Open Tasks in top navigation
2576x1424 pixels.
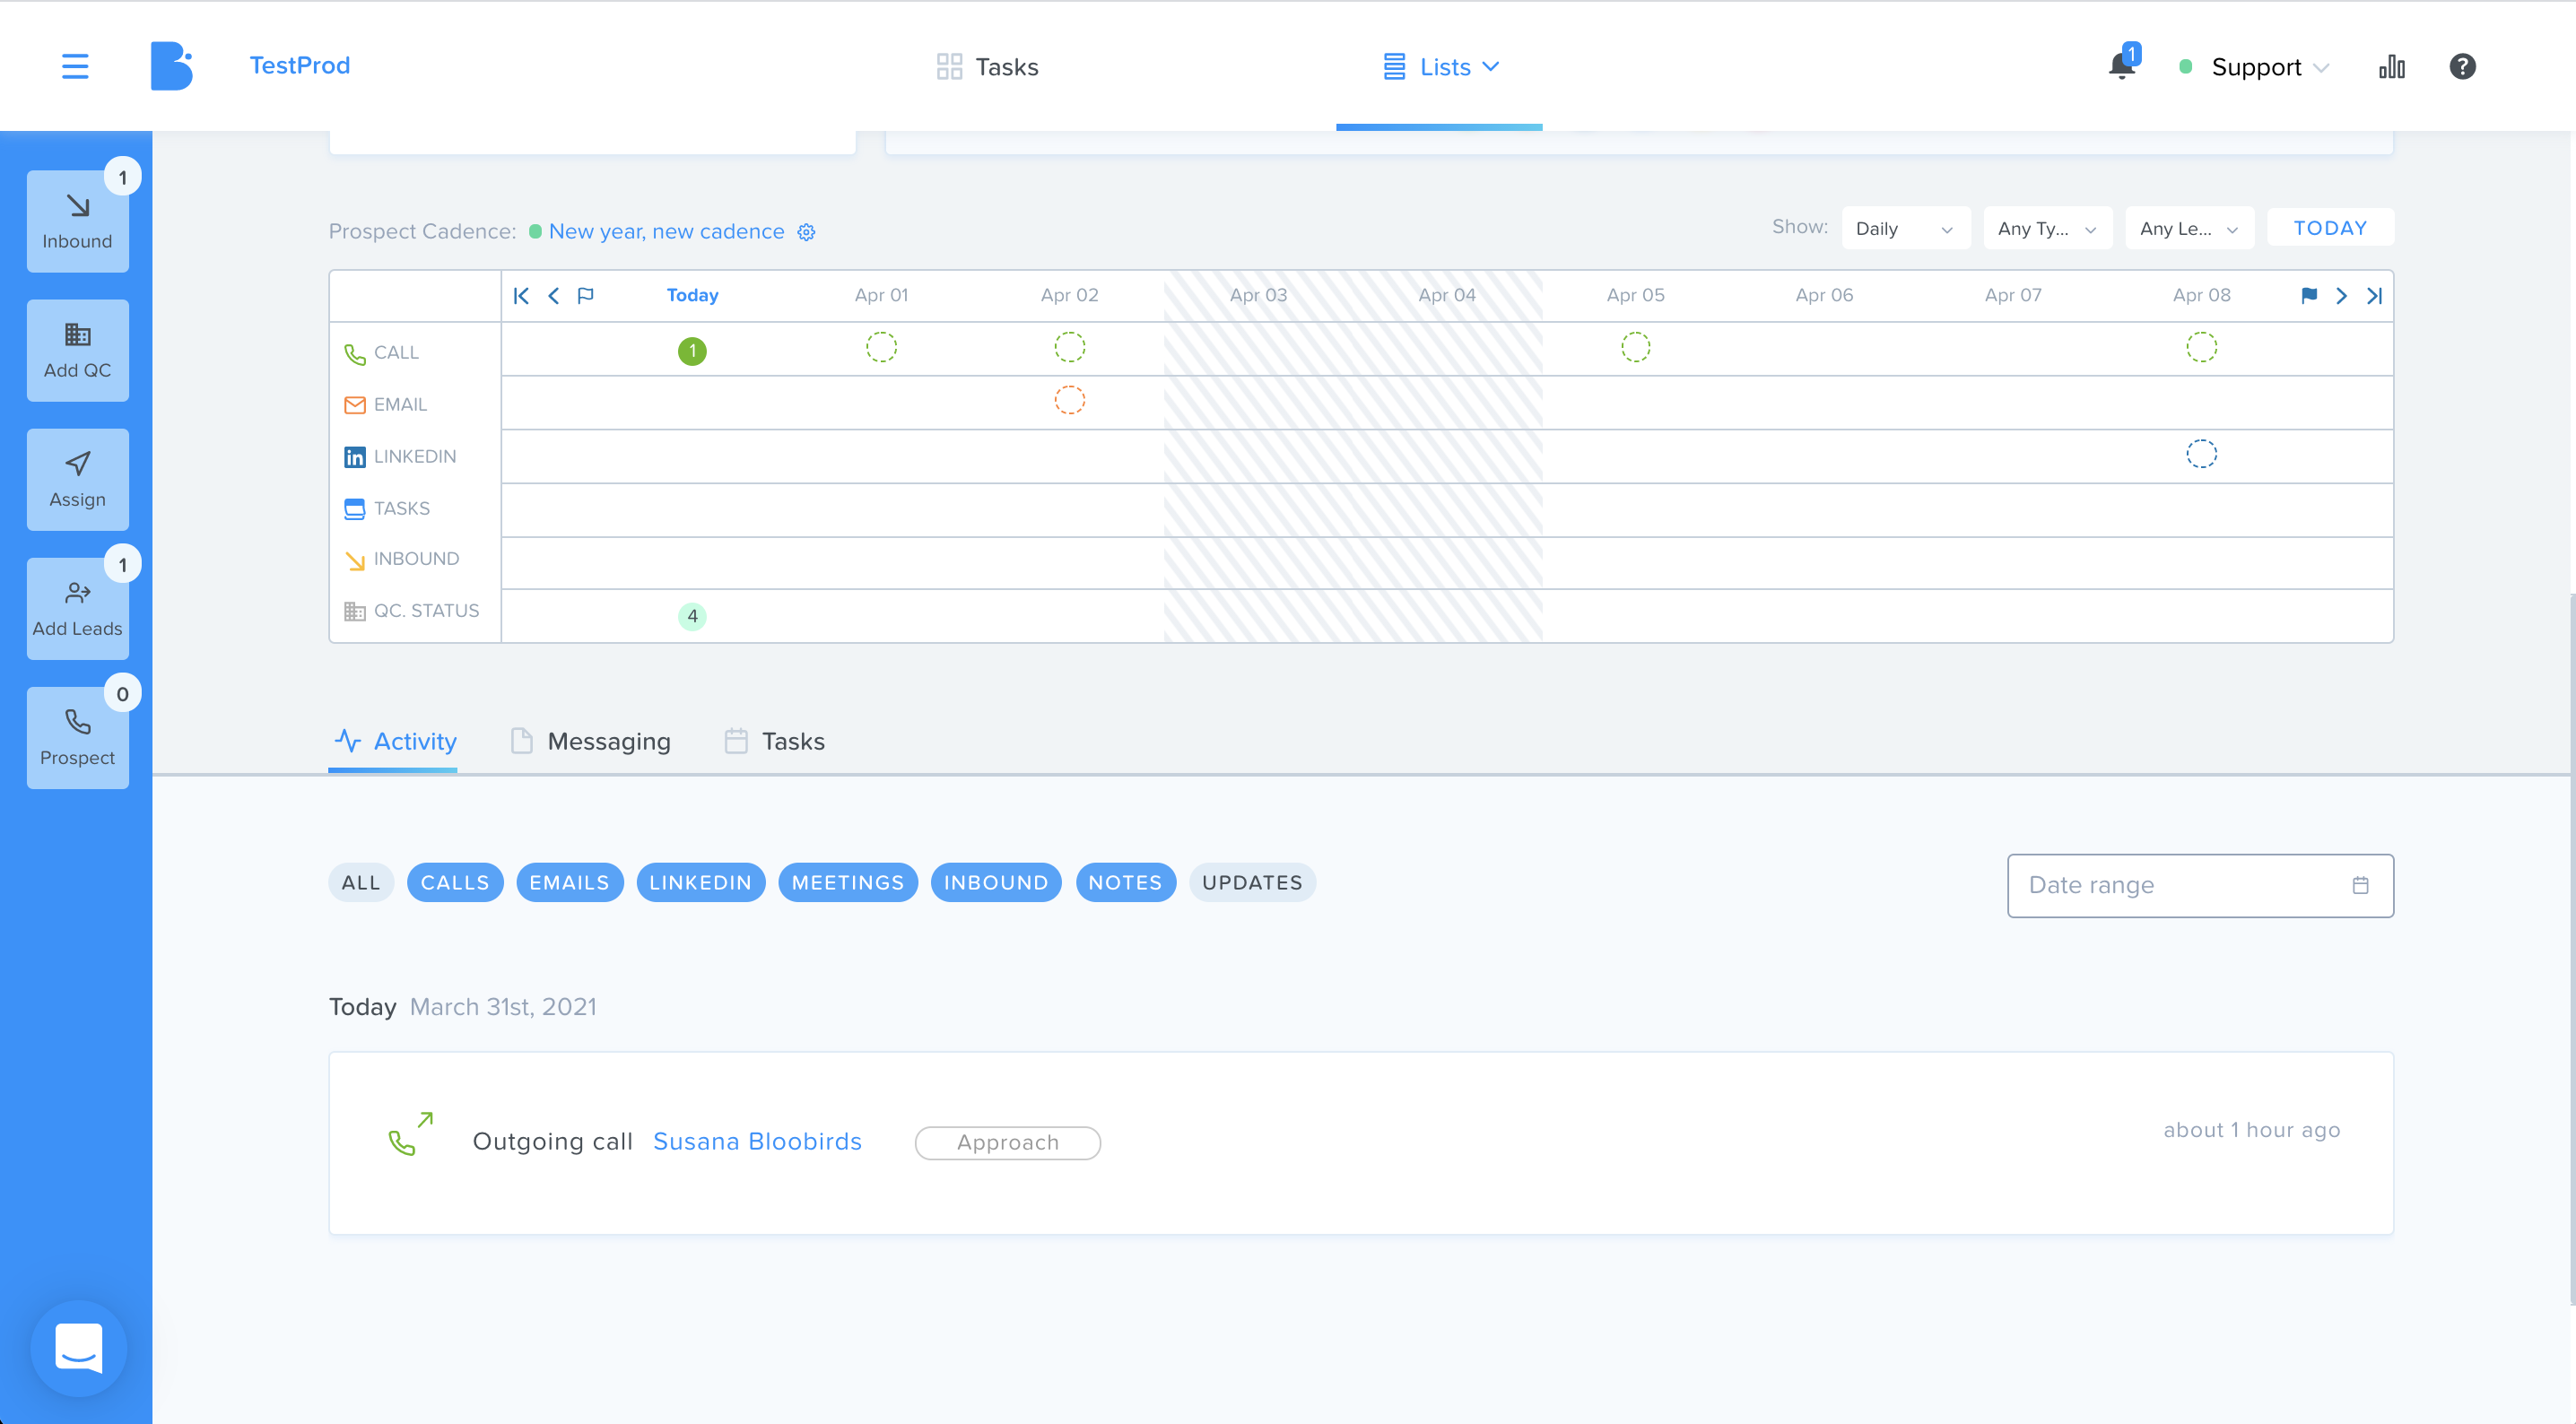click(987, 66)
